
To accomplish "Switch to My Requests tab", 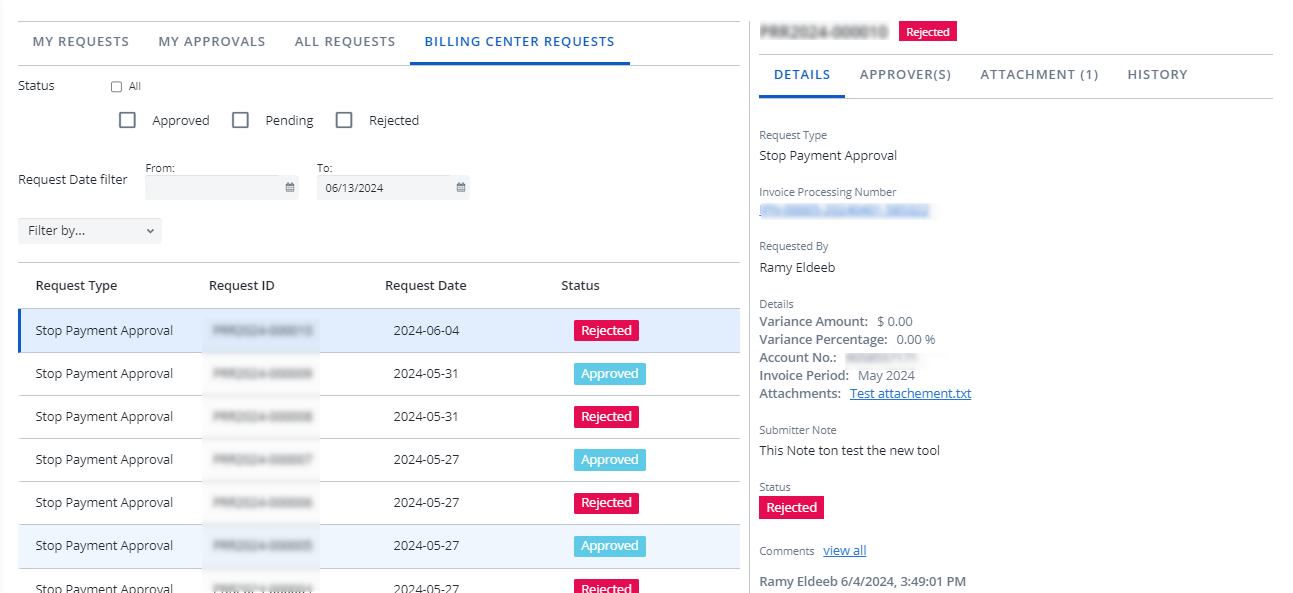I will pyautogui.click(x=81, y=42).
